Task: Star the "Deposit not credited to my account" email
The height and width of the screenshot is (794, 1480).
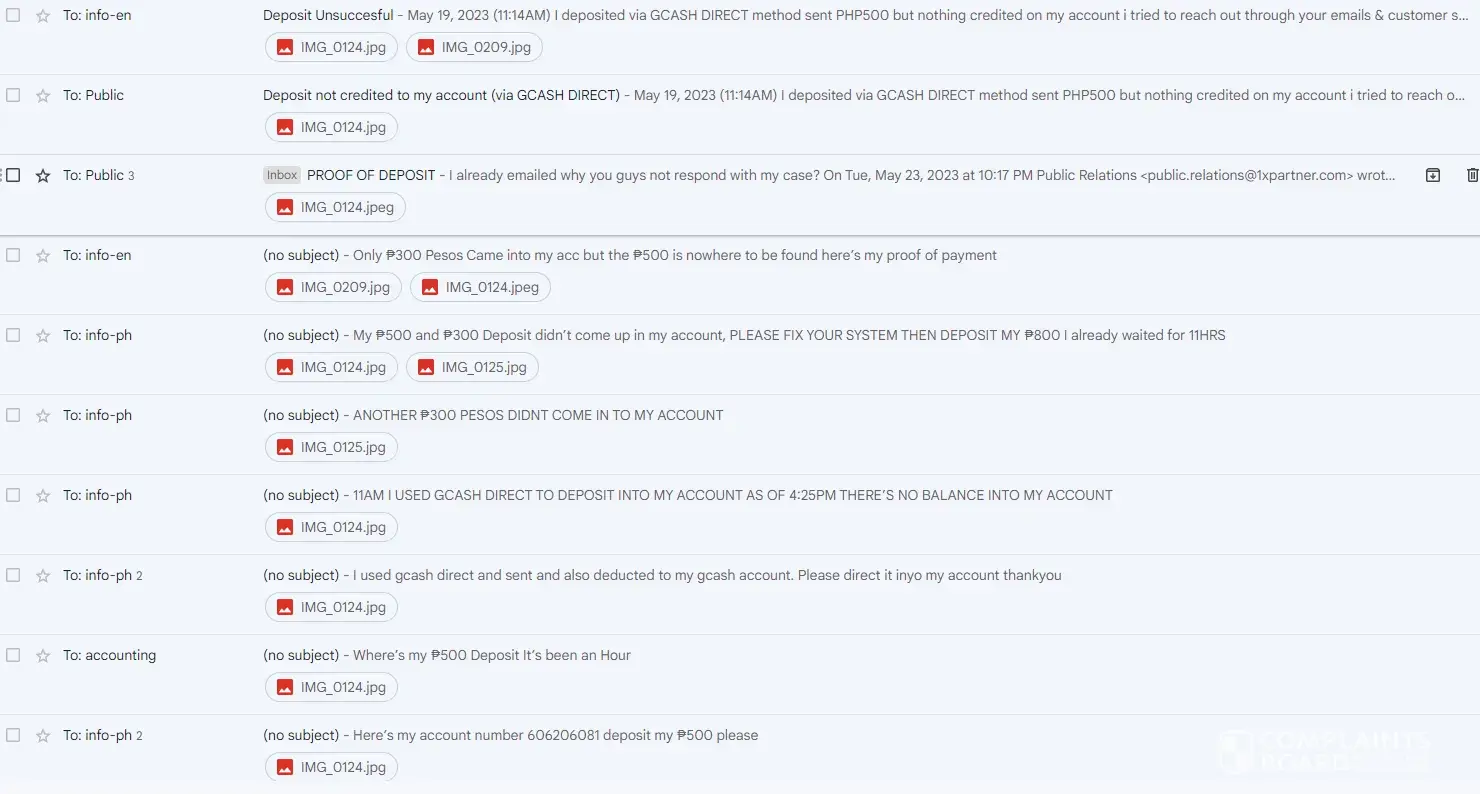Action: 43,95
